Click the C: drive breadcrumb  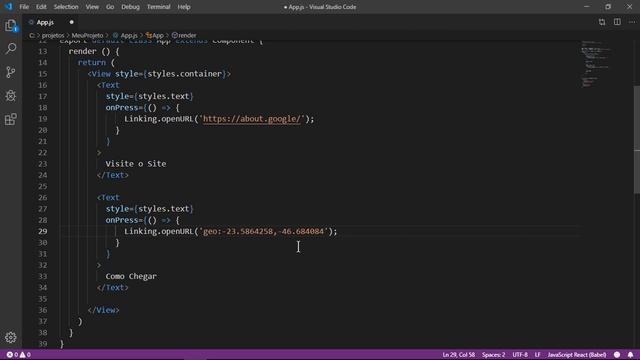point(32,36)
